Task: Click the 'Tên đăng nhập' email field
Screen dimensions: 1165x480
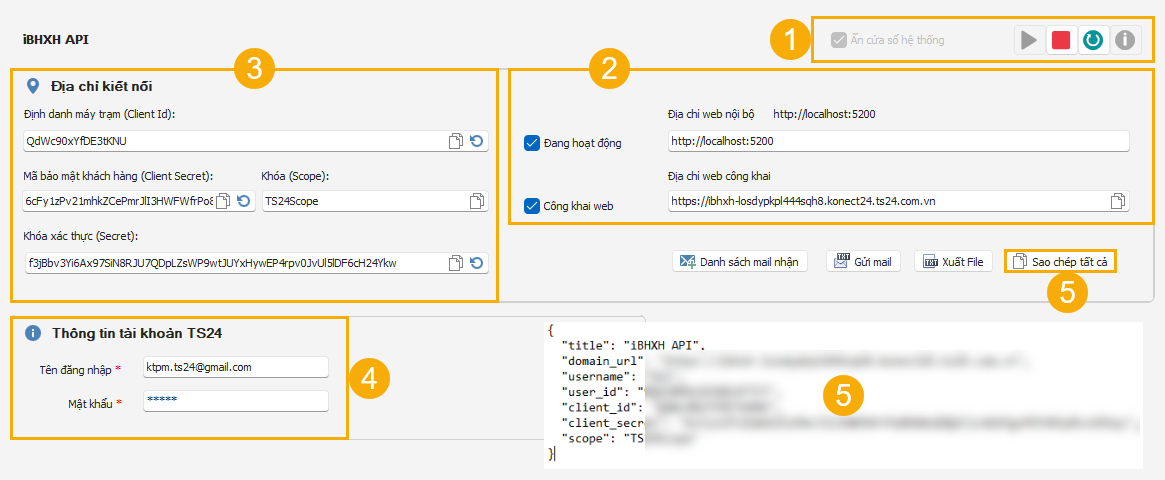Action: point(236,367)
